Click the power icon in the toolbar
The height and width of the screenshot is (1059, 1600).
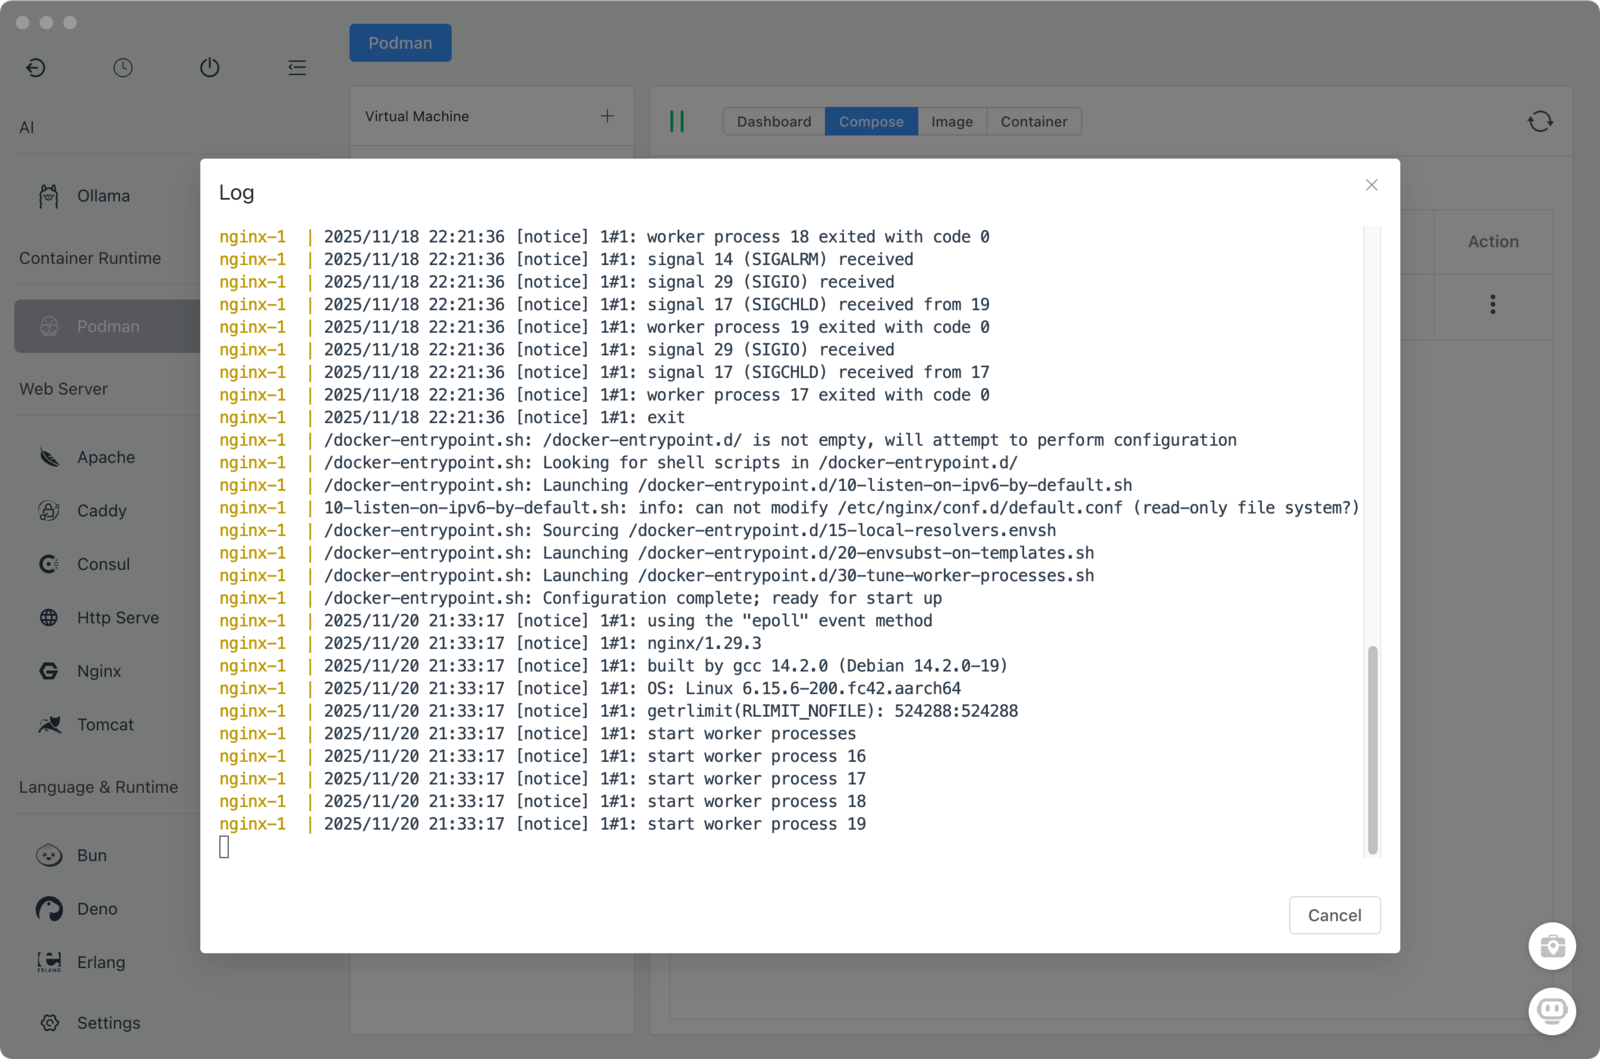tap(209, 68)
